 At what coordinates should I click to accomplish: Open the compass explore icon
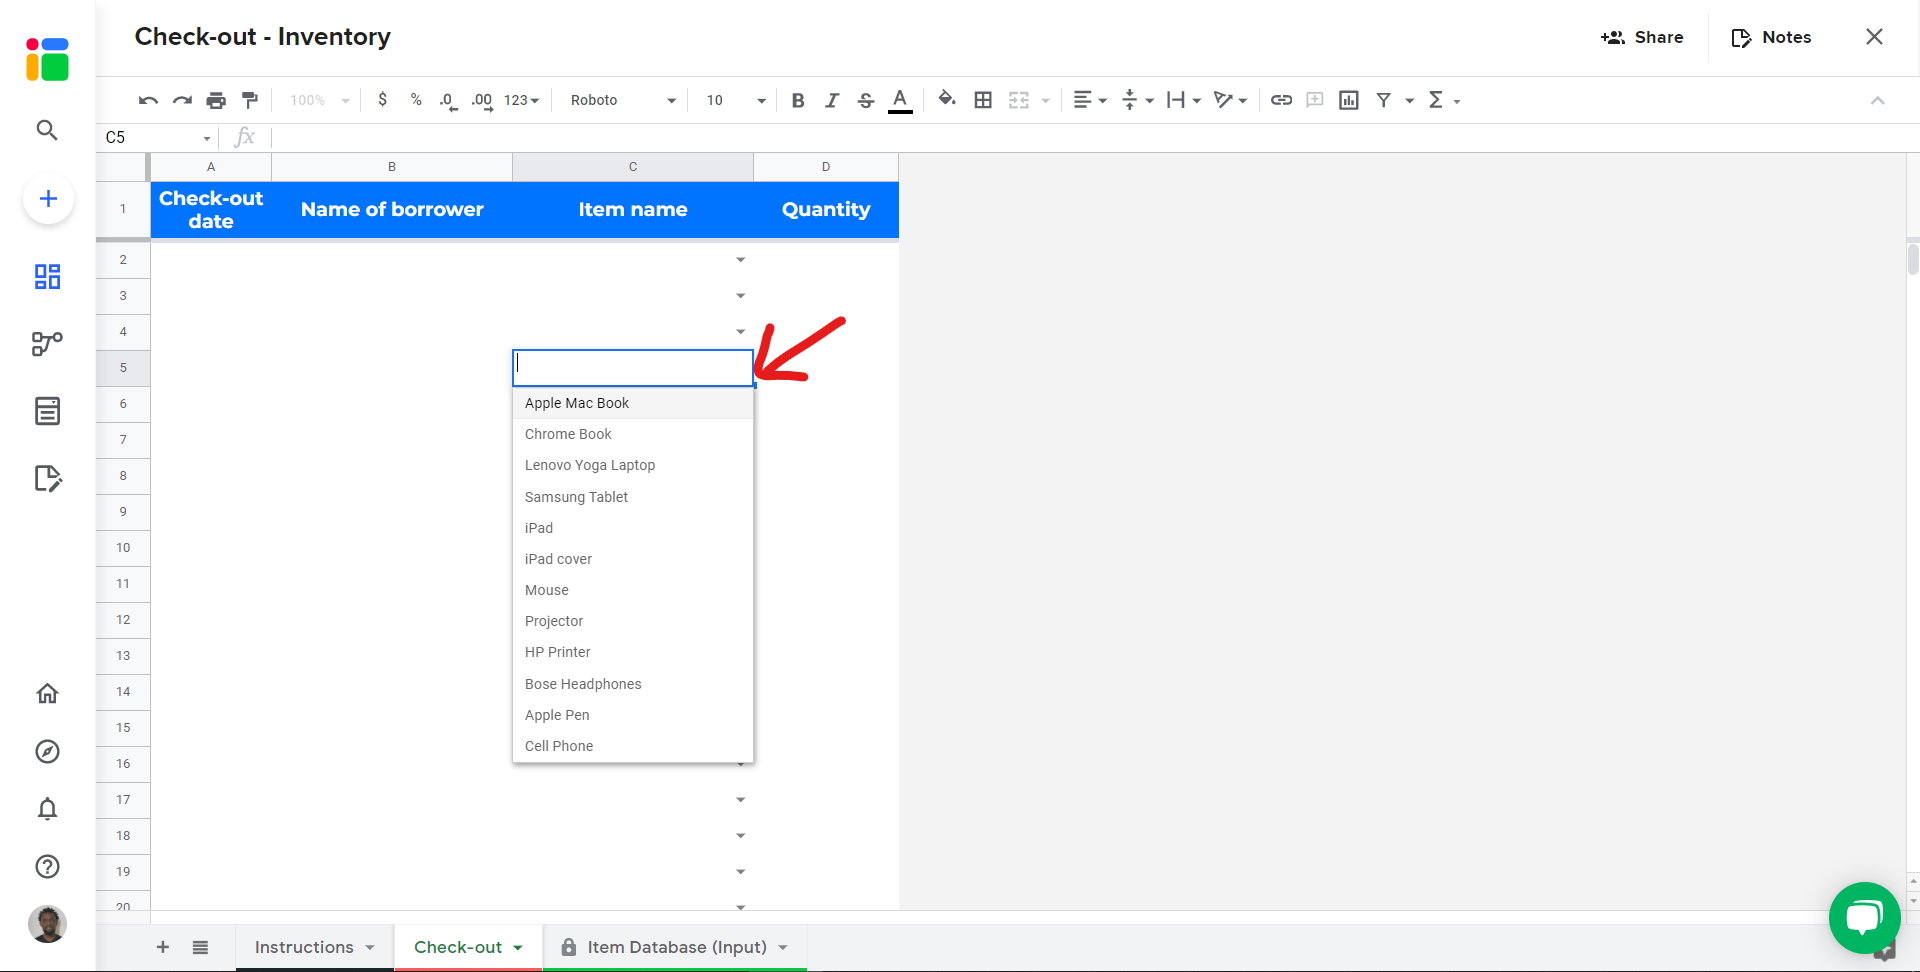coord(47,751)
